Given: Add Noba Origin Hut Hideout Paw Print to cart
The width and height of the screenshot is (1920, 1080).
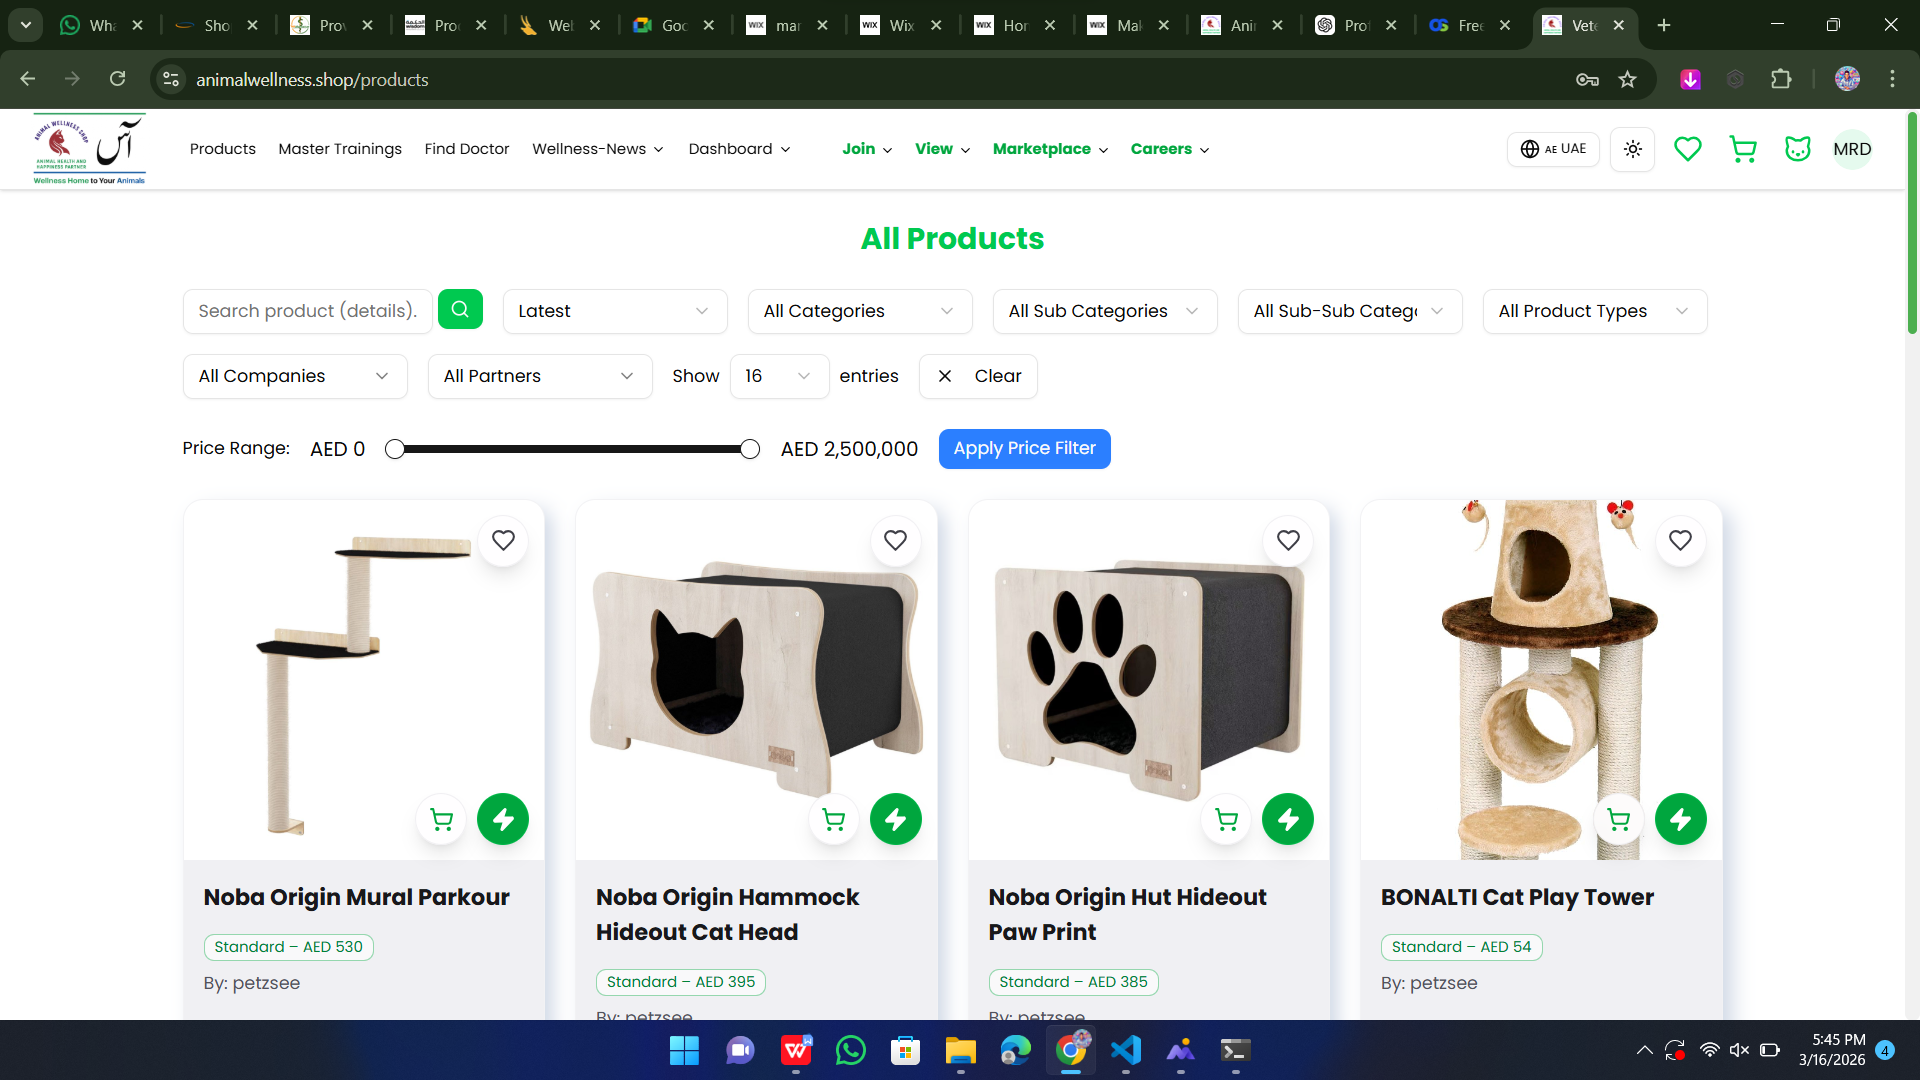Looking at the screenshot, I should [1226, 820].
